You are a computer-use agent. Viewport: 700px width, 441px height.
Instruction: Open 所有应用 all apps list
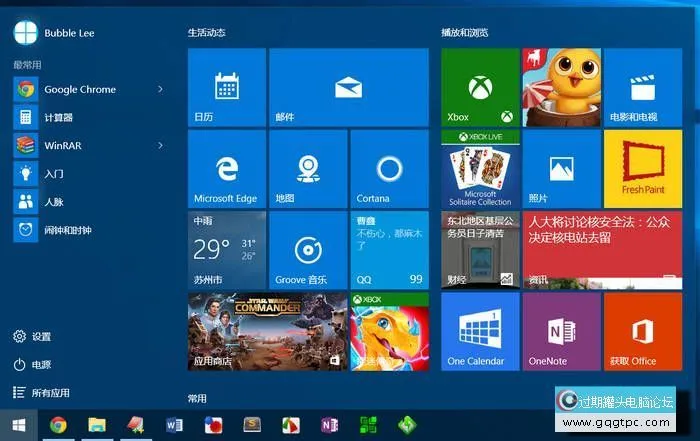(x=50, y=393)
